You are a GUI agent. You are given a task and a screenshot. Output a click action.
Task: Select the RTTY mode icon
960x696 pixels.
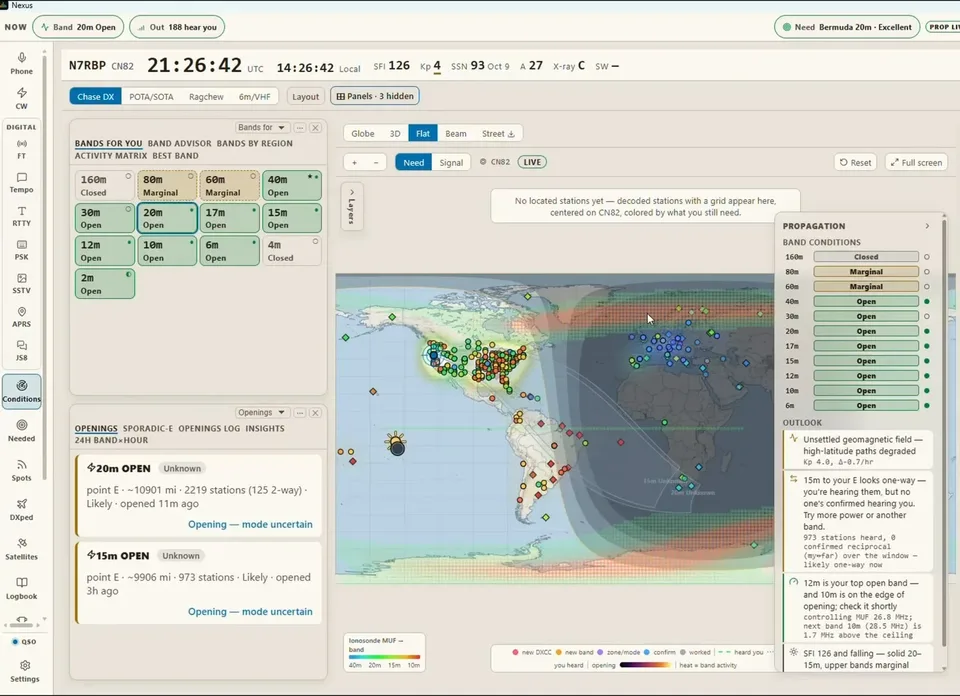pos(21,216)
